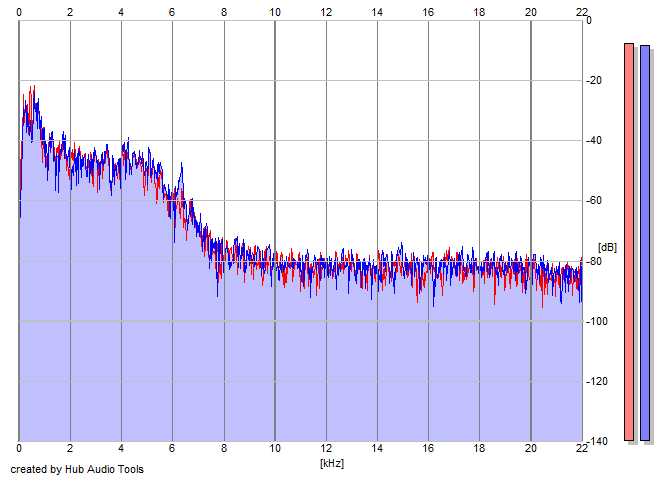Click the [dB] axis unit label
The width and height of the screenshot is (664, 481).
click(x=607, y=247)
